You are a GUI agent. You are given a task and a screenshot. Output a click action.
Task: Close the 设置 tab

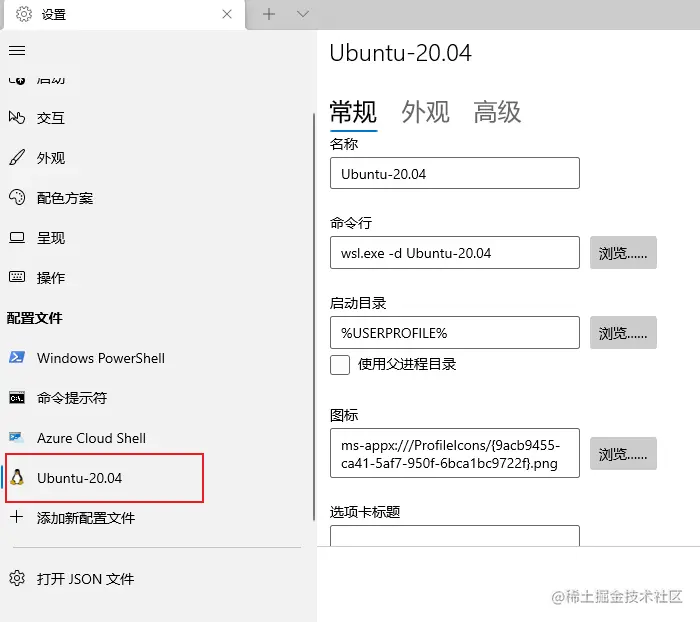coord(227,14)
